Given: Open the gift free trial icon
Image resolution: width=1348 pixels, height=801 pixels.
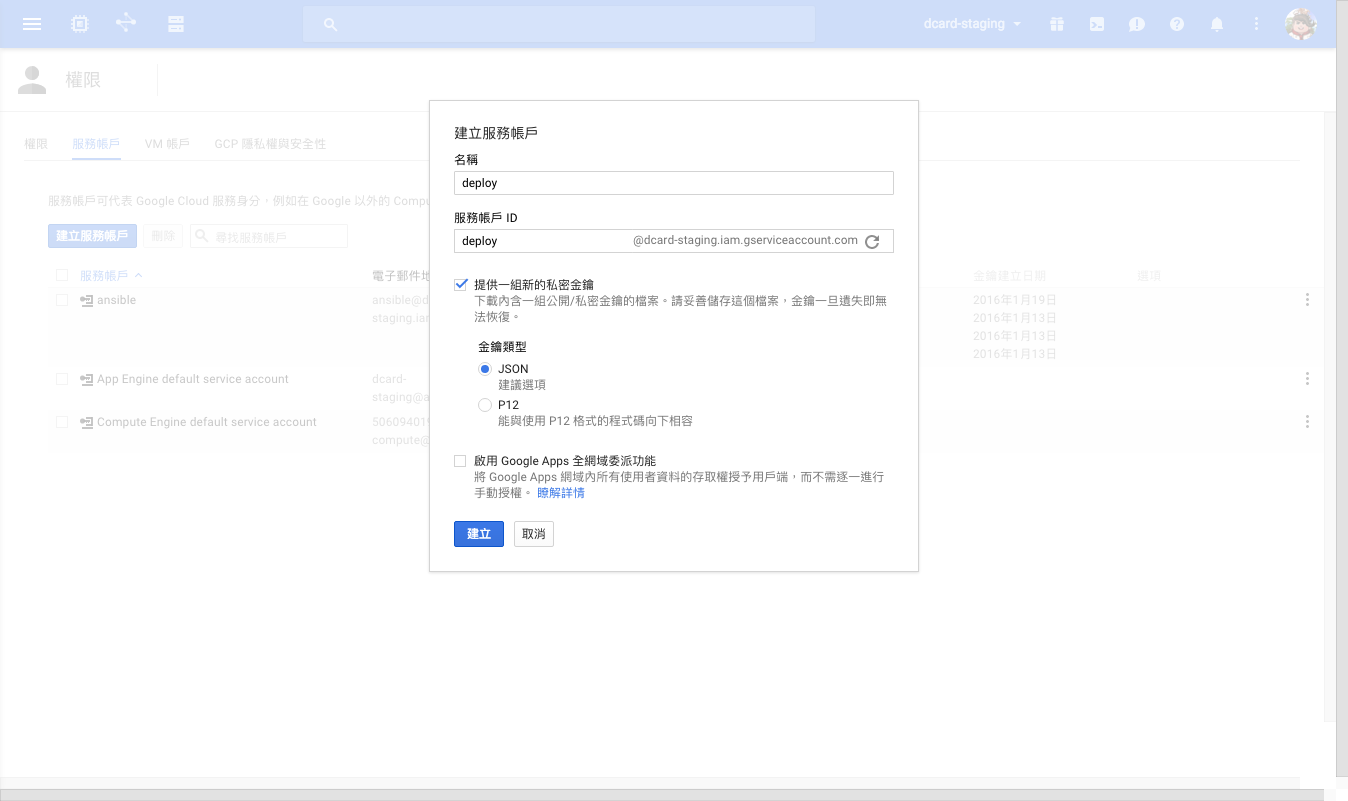Looking at the screenshot, I should pos(1056,24).
